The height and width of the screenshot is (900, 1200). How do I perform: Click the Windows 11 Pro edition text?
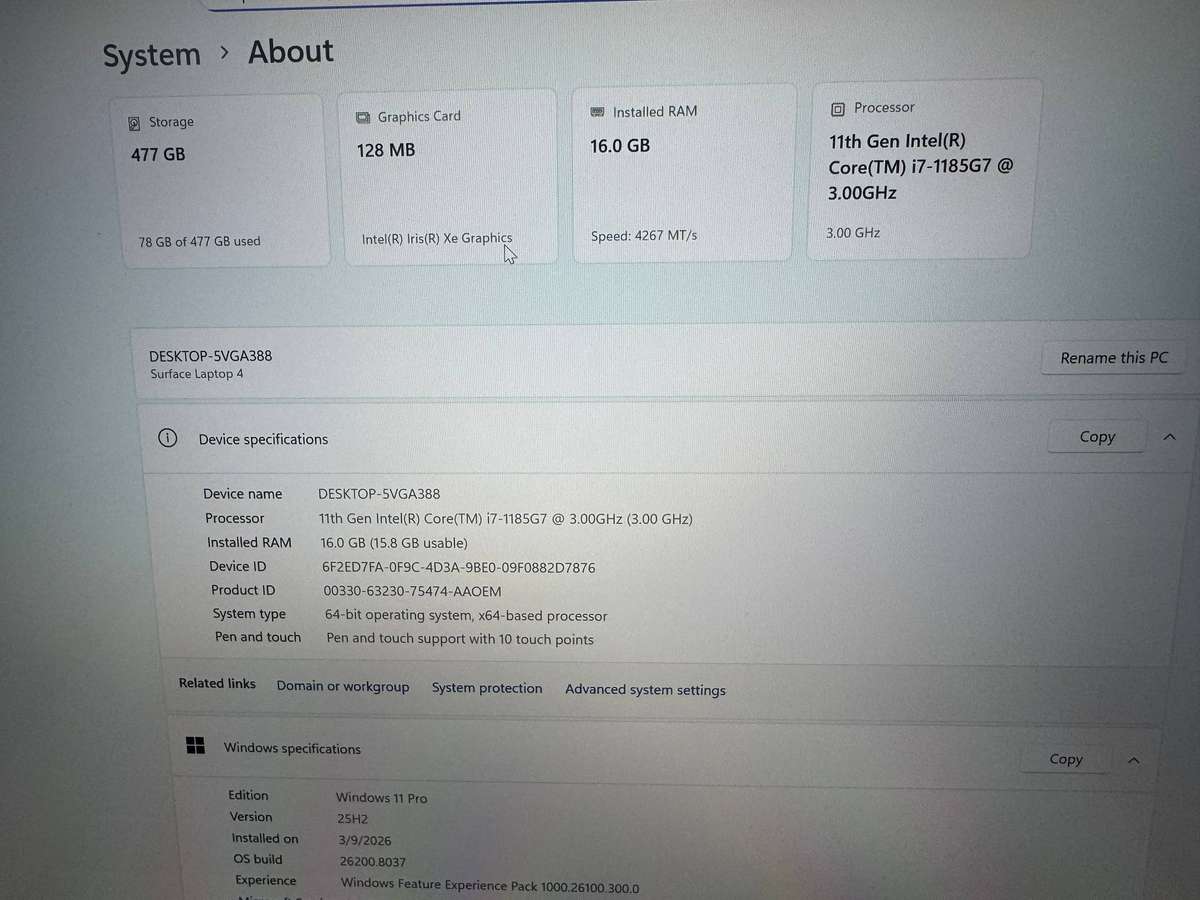tap(381, 798)
